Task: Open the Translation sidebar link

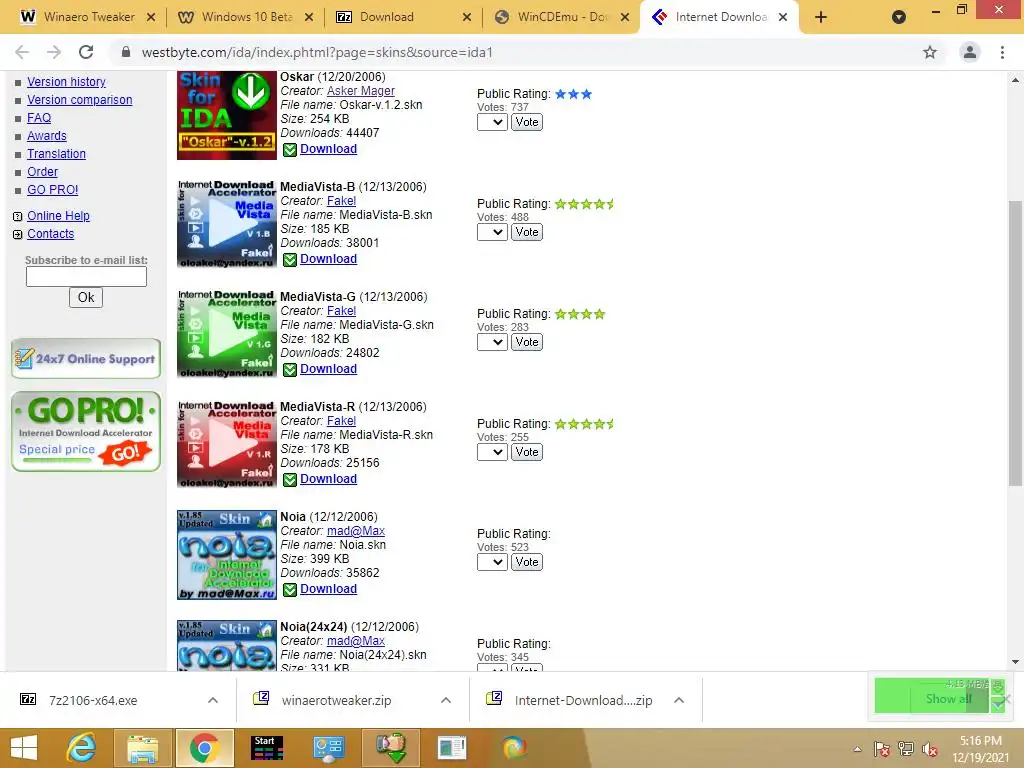Action: (57, 153)
